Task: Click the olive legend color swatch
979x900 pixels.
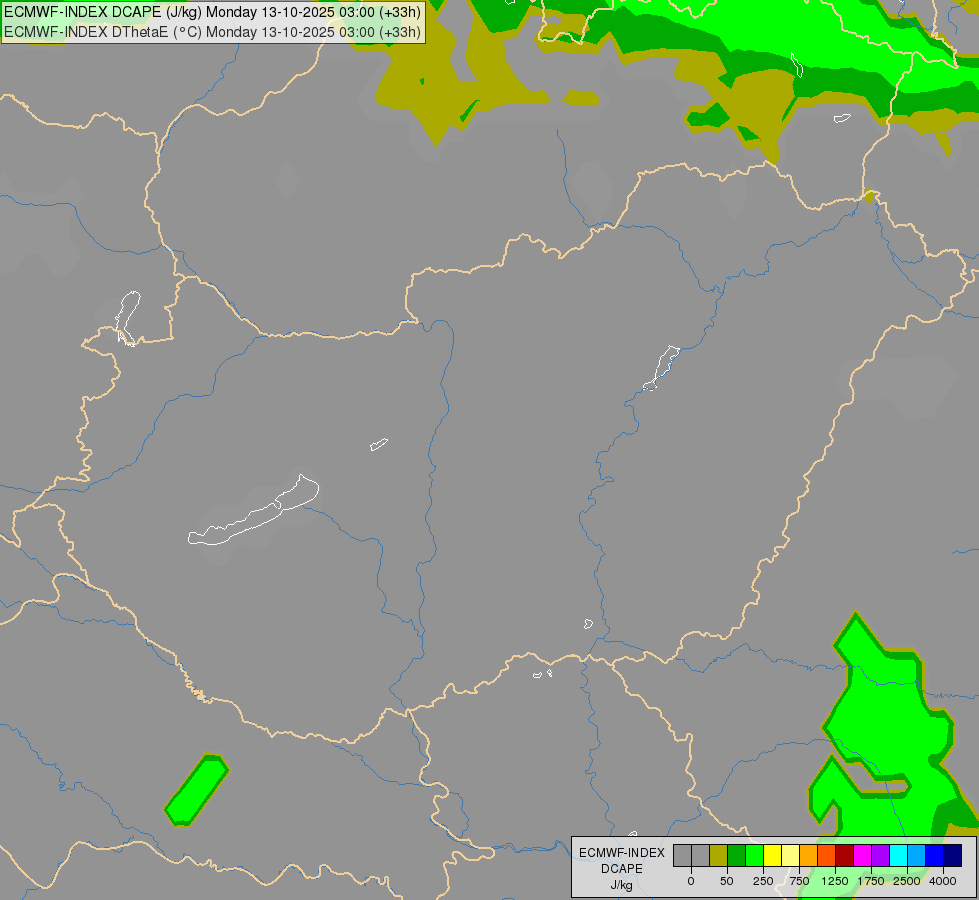Action: (x=719, y=855)
